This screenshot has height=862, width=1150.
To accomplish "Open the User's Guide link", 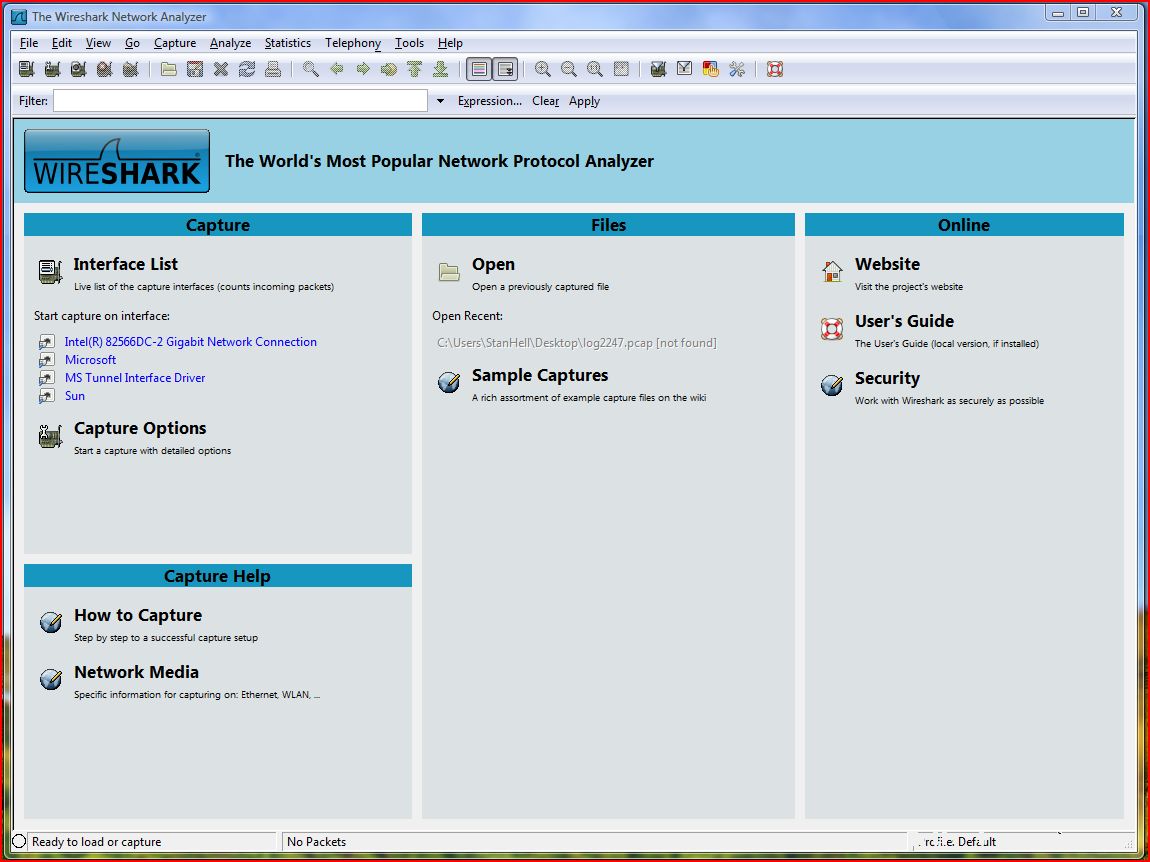I will pos(904,321).
